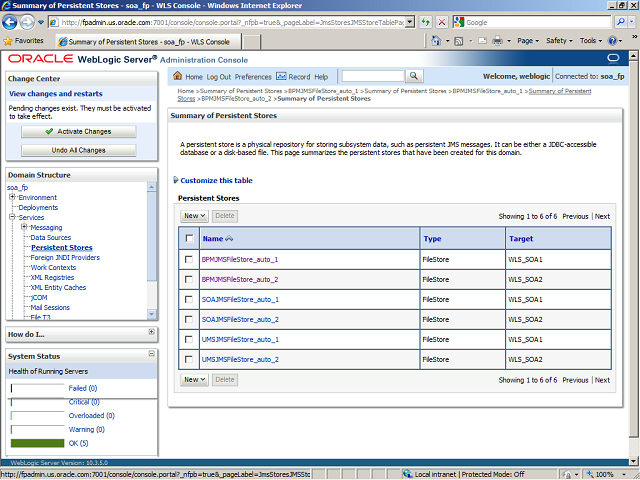
Task: Click the green OK health status bar
Action: coord(35,443)
